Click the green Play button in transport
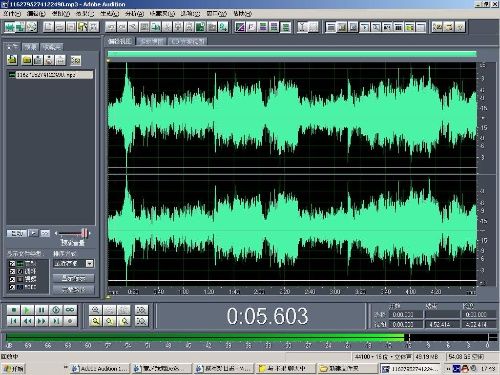Screen dimensions: 500x375 [x=27, y=310]
